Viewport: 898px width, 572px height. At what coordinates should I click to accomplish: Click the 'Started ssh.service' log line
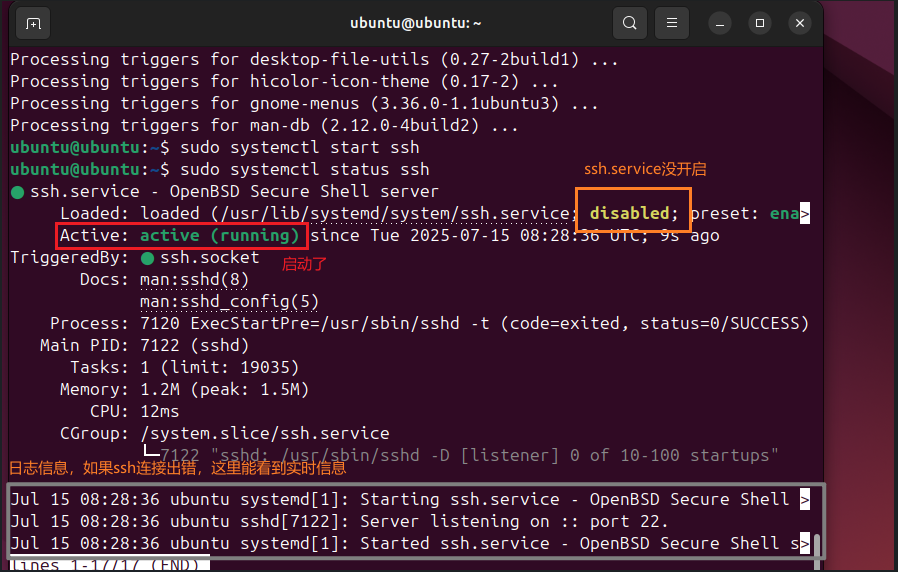click(x=409, y=544)
